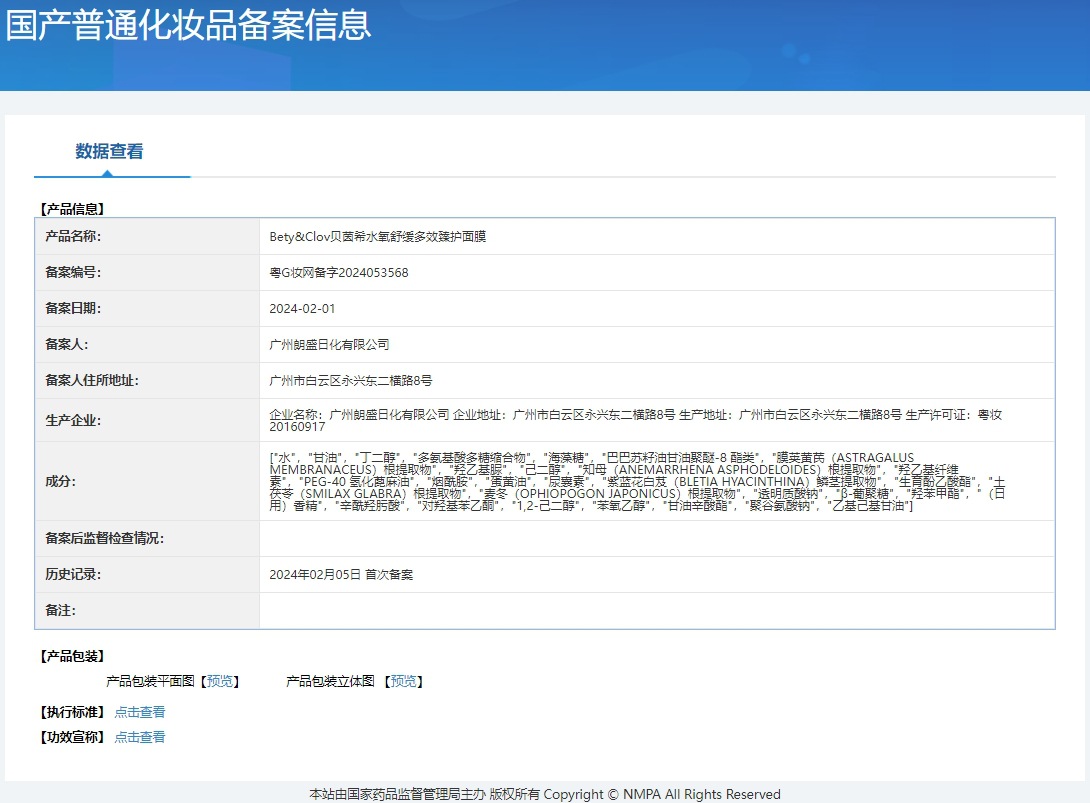Screen dimensions: 1090x803
Task: Select filing number 粤G妆网备字2024053568
Action: 339,273
